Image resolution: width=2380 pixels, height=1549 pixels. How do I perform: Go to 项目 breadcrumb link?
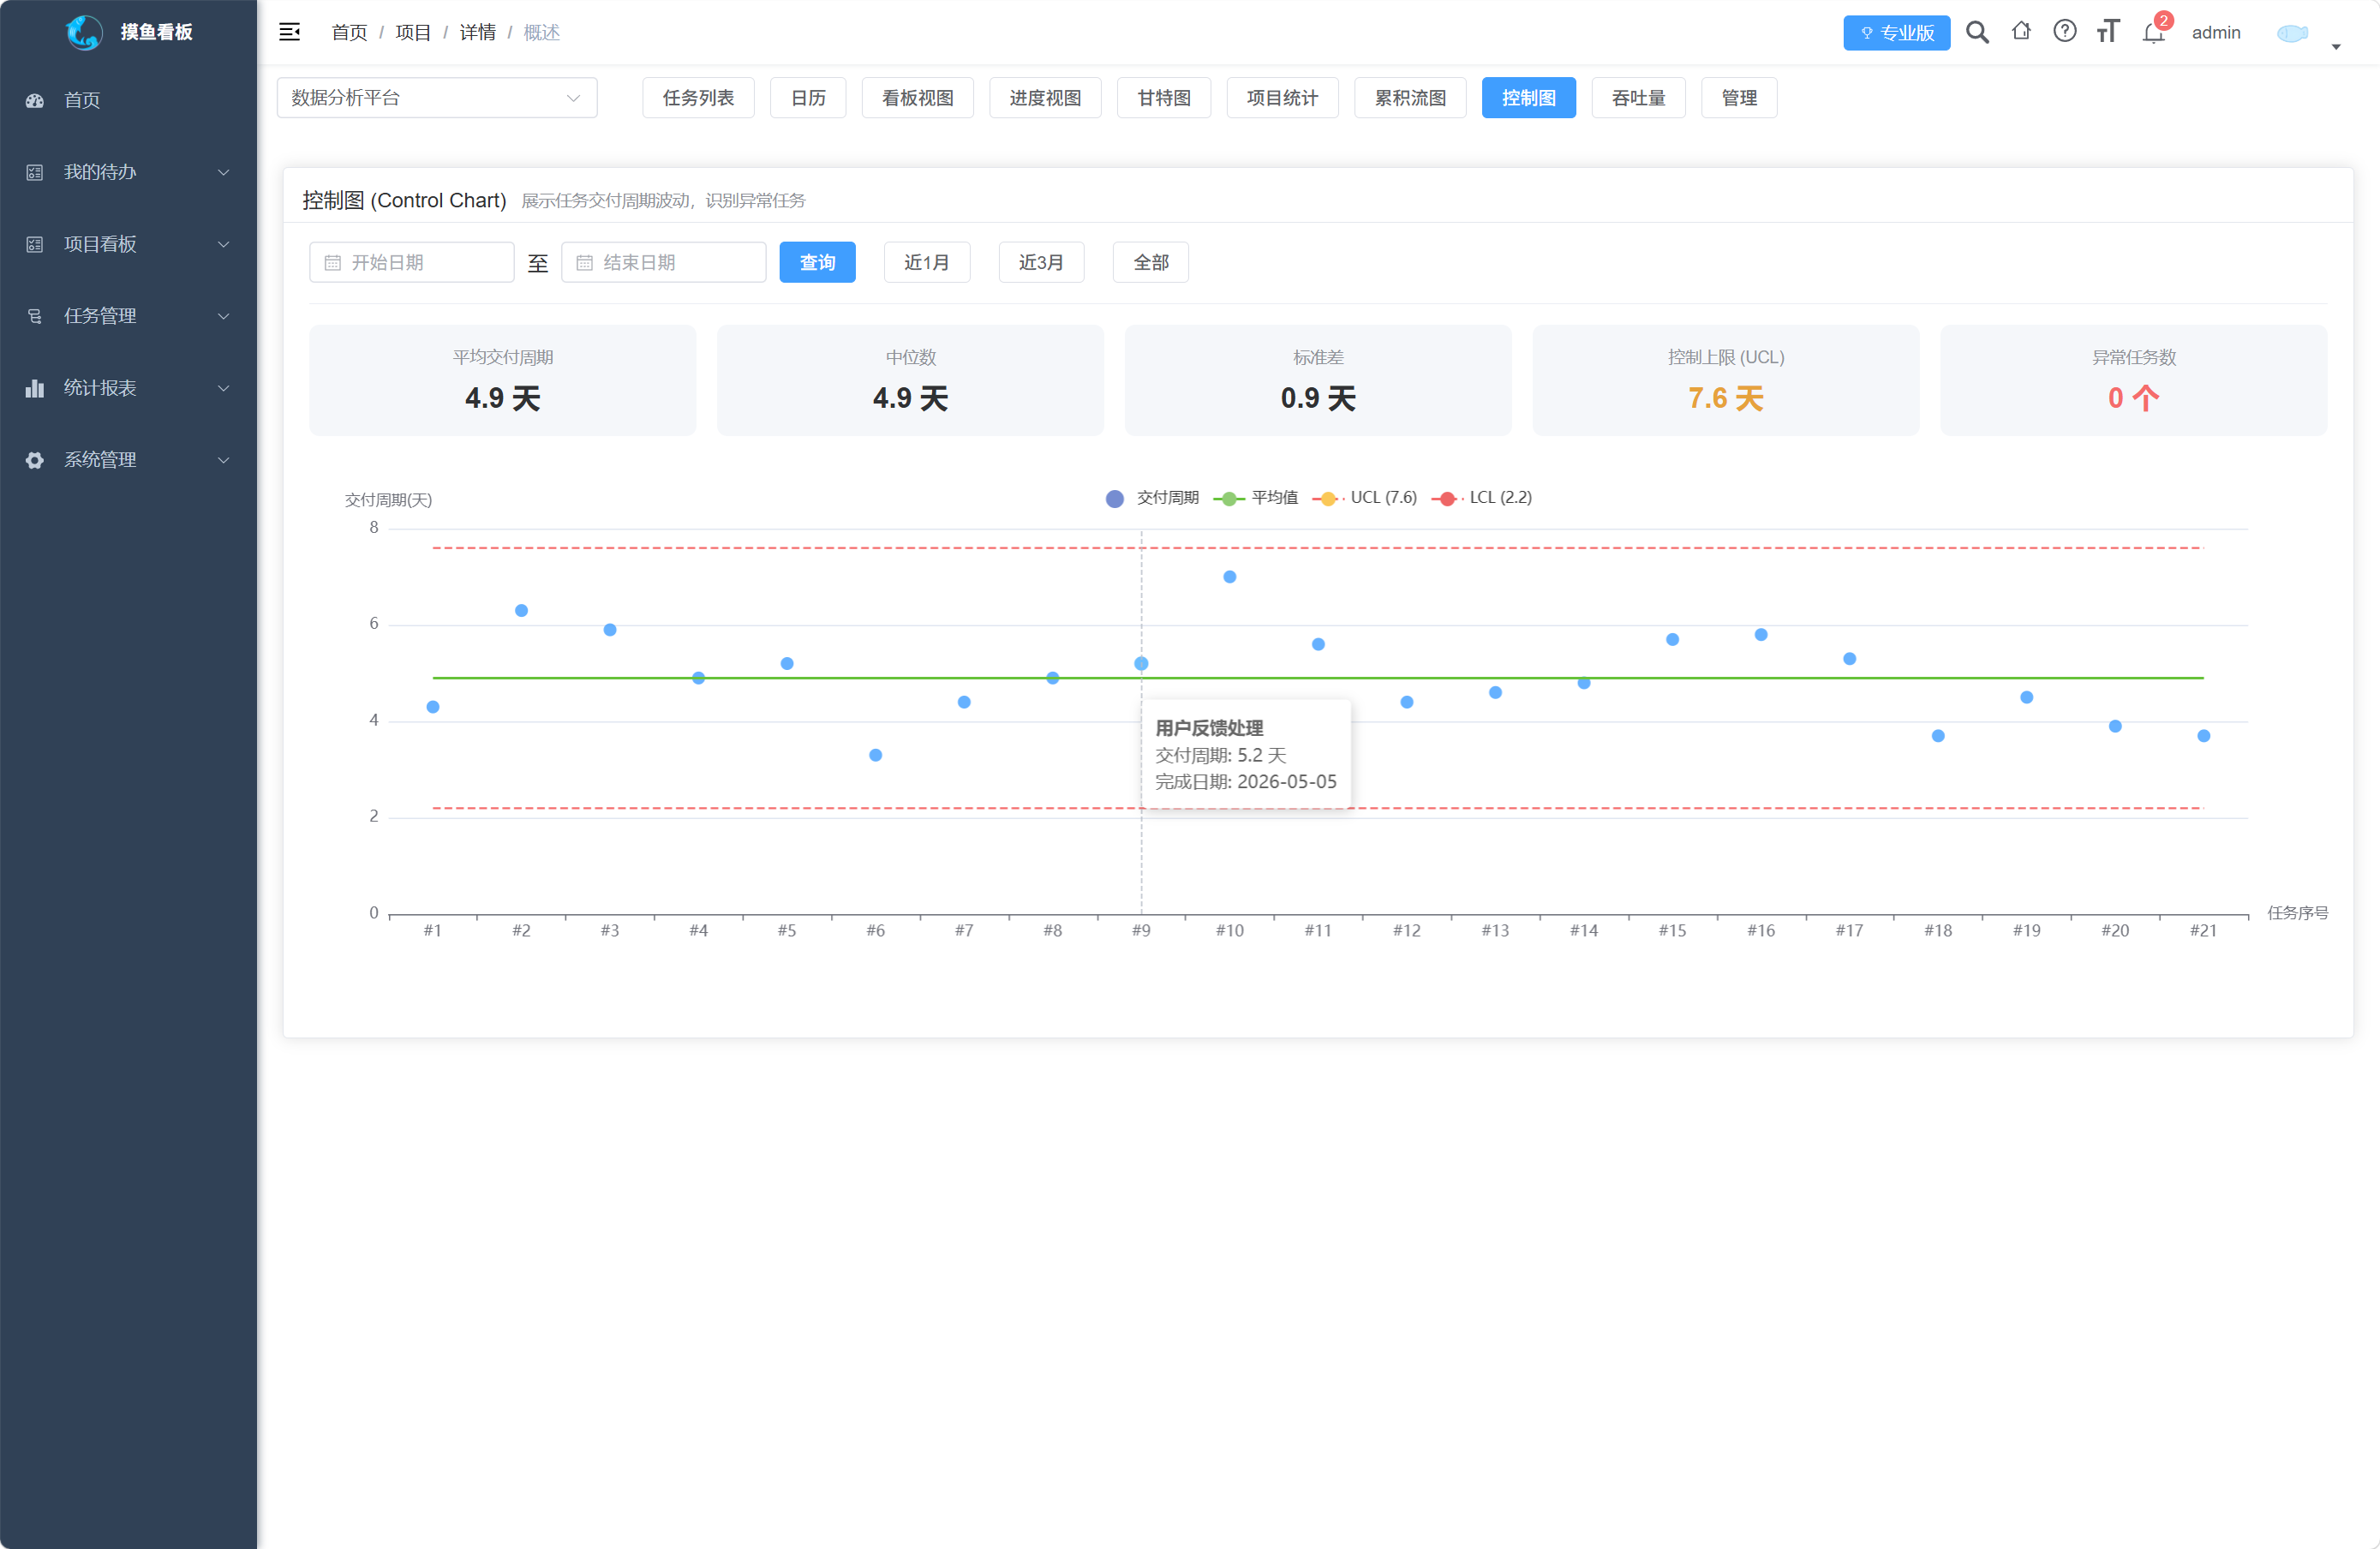point(413,33)
